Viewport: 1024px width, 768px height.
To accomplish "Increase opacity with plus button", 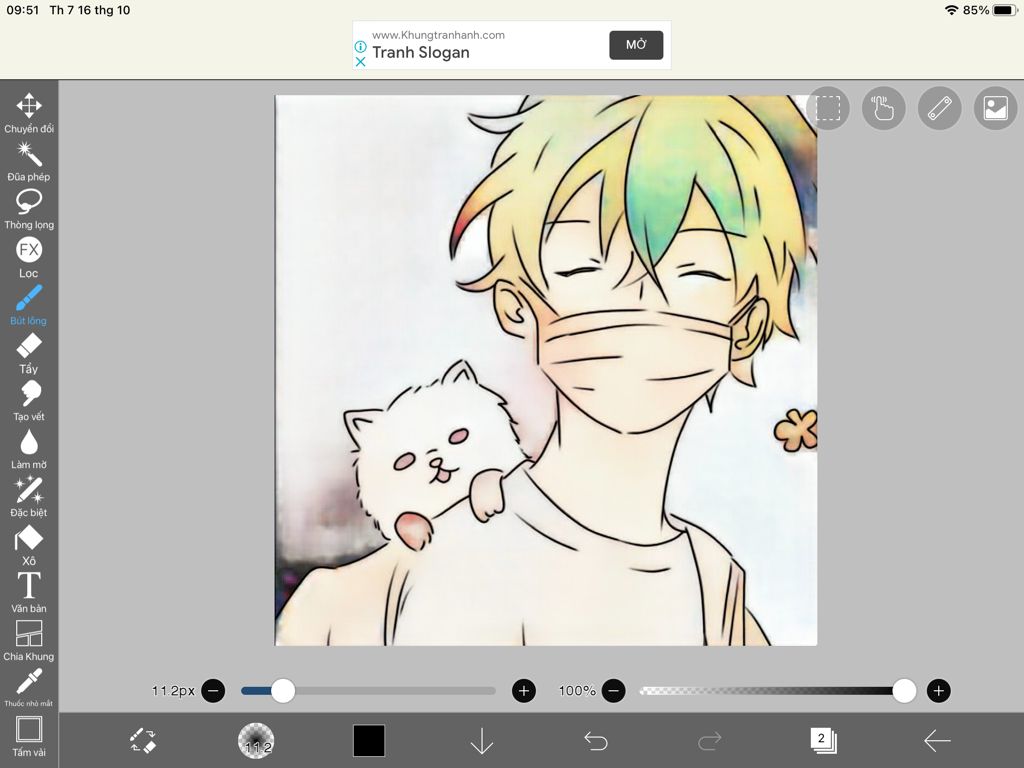I will point(938,691).
